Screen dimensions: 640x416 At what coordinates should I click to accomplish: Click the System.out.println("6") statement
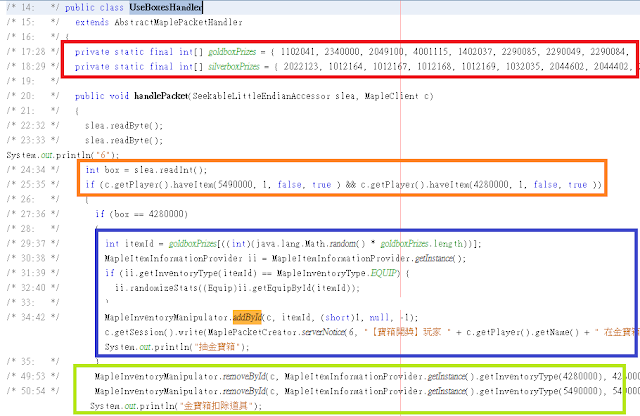[x=63, y=155]
